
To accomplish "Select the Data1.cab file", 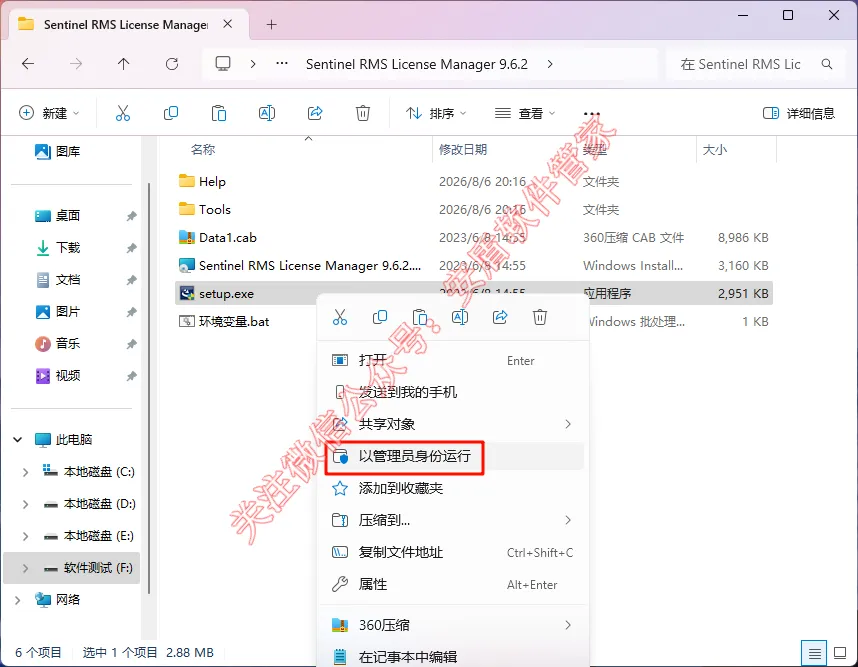I will tap(473, 237).
